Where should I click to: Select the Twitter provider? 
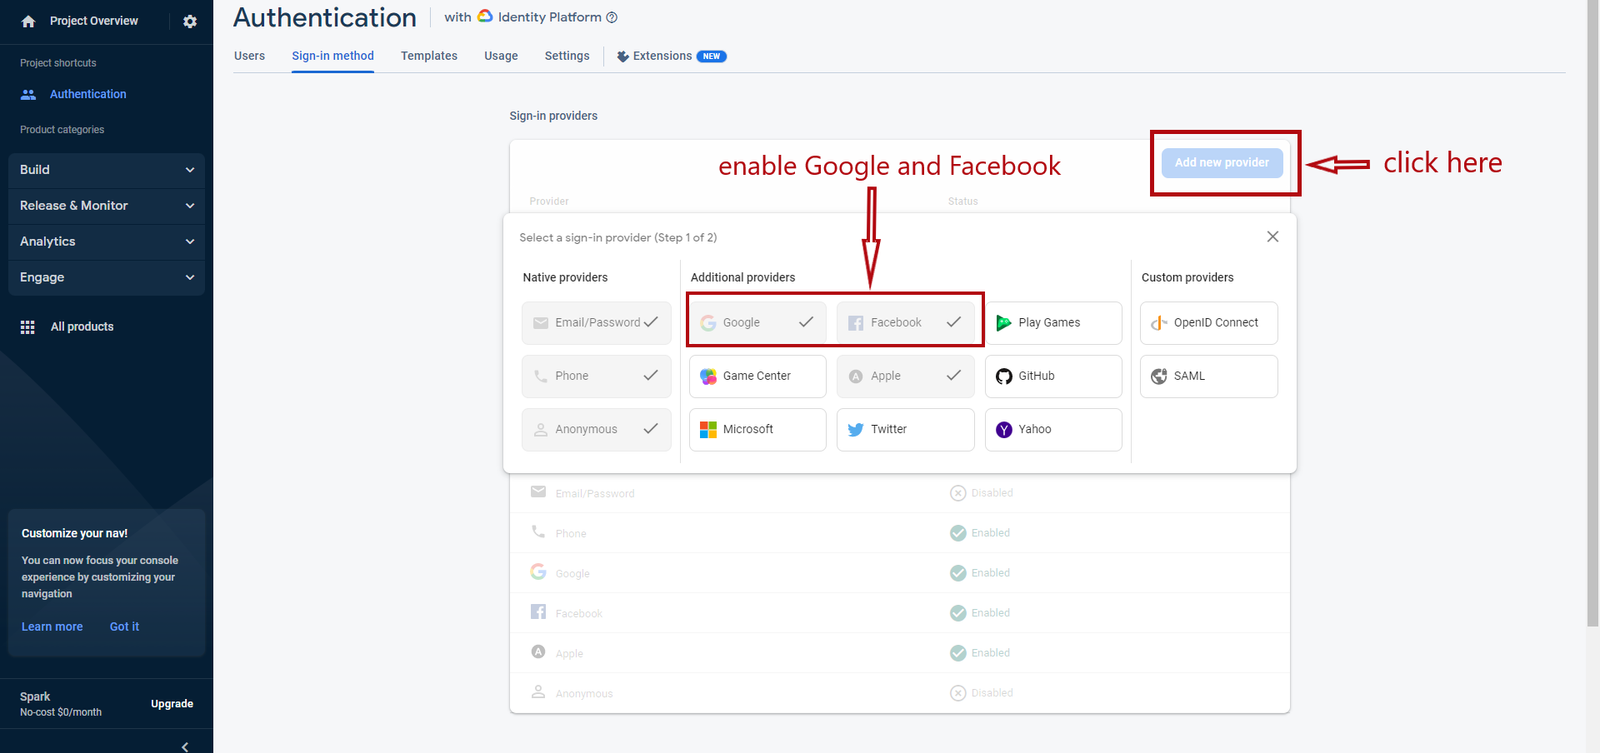[x=905, y=429]
